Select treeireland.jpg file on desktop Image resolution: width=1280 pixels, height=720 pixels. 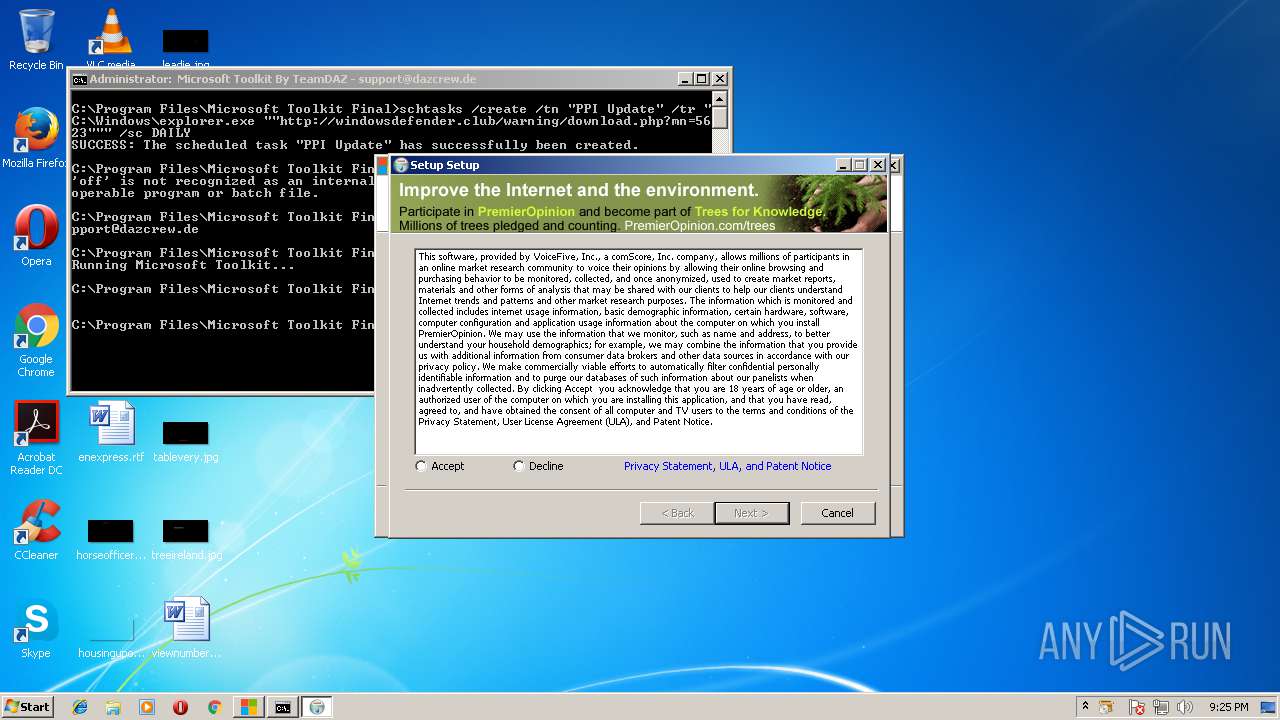click(x=186, y=538)
